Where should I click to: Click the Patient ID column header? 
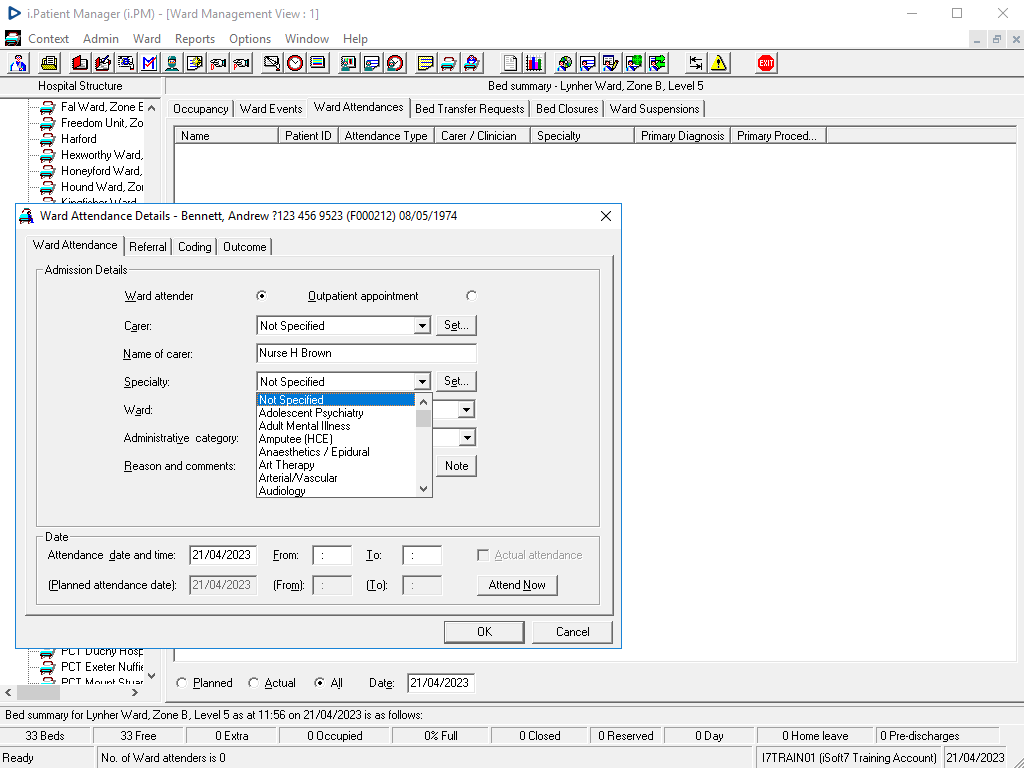[x=308, y=136]
